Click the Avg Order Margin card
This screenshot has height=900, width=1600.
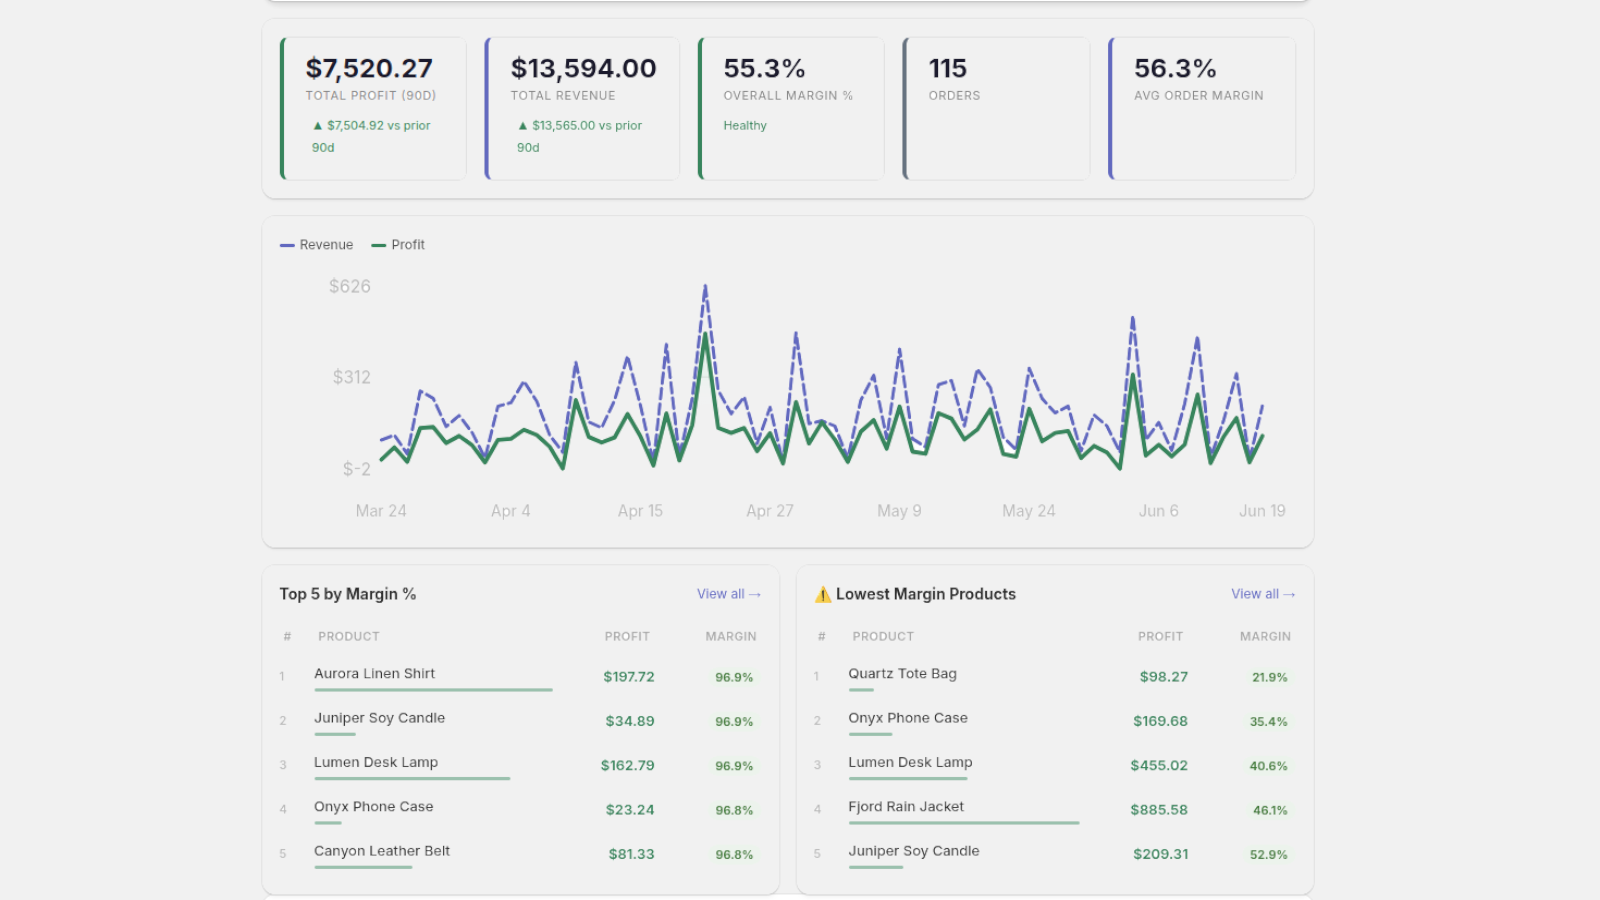1202,109
